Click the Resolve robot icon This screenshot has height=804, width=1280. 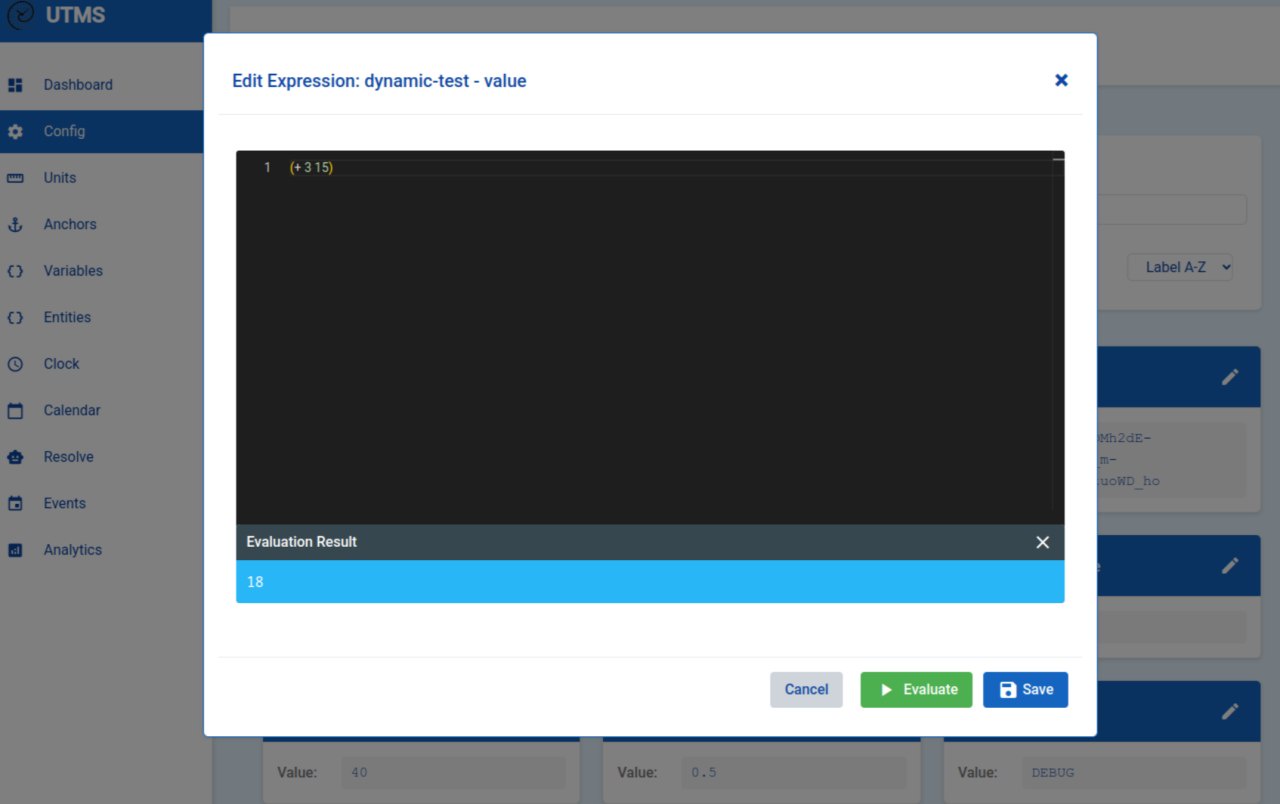click(15, 457)
